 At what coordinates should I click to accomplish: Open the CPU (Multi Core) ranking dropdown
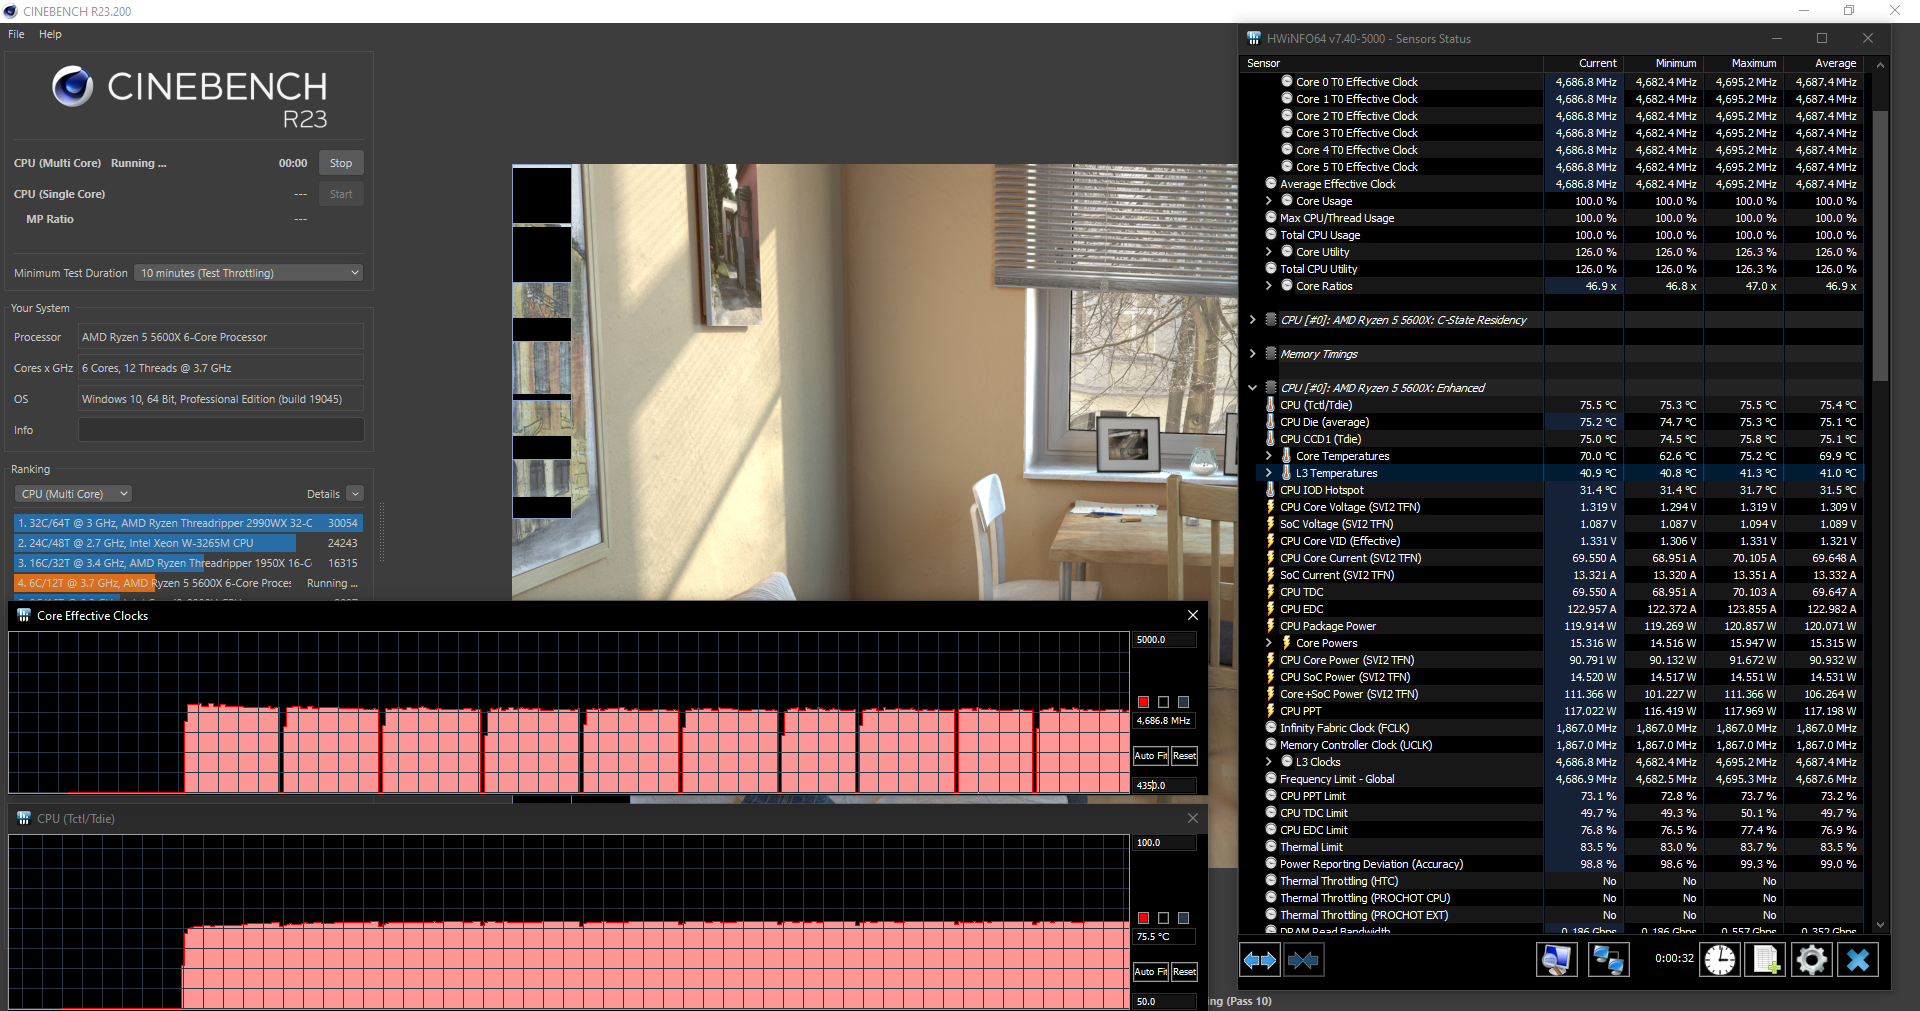coord(73,494)
